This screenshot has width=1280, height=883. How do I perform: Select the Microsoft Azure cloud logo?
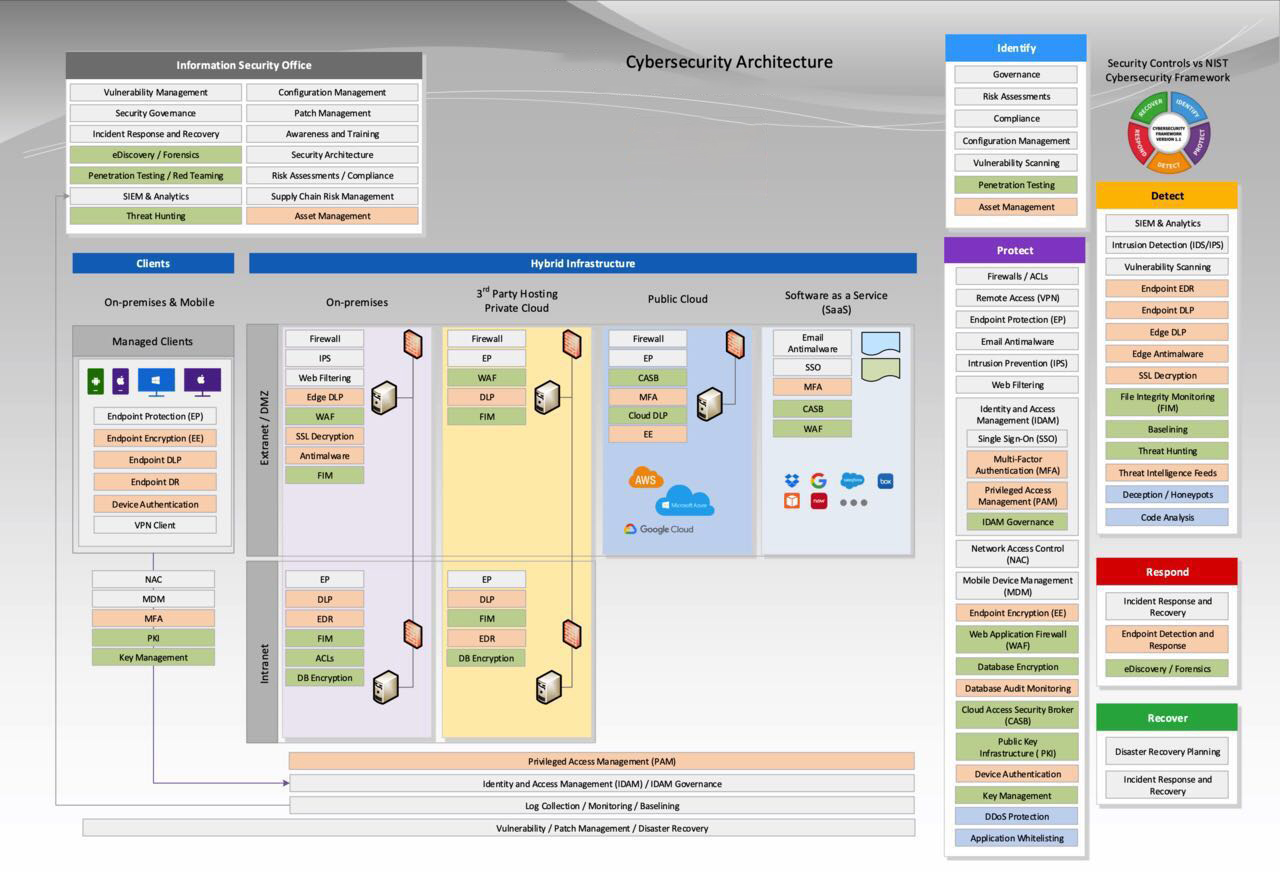click(x=685, y=501)
